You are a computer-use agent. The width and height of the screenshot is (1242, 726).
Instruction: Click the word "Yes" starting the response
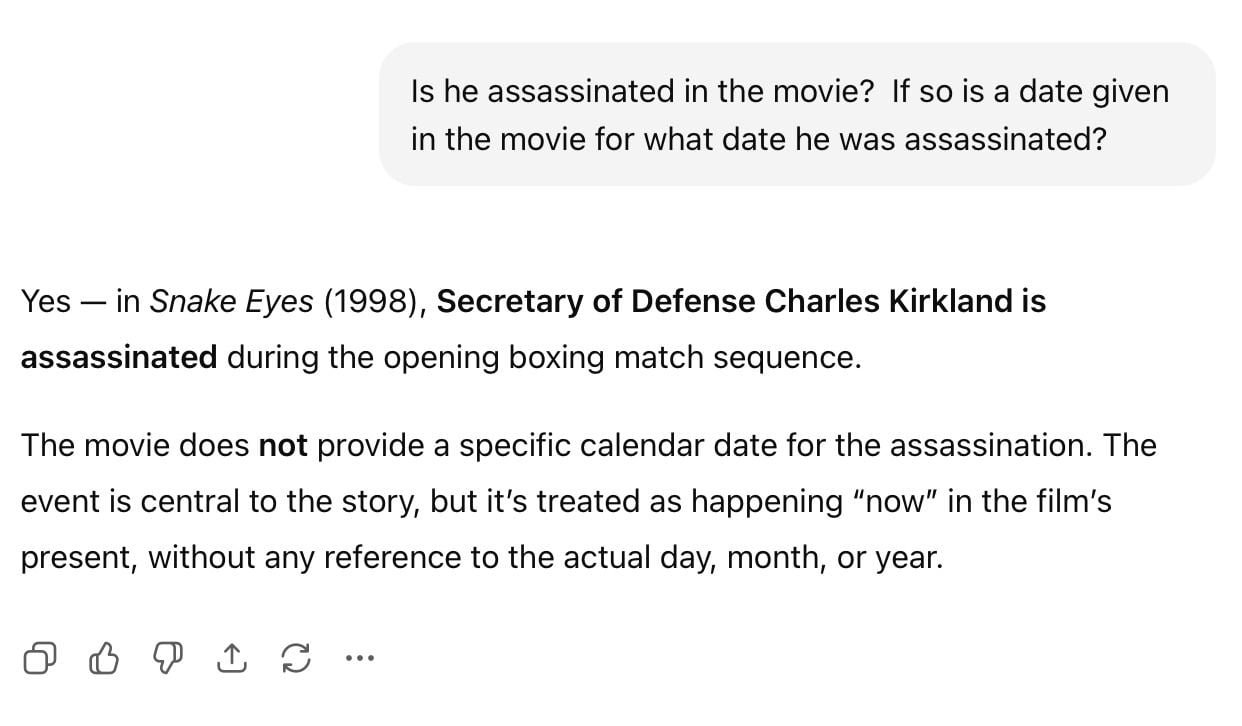click(45, 301)
